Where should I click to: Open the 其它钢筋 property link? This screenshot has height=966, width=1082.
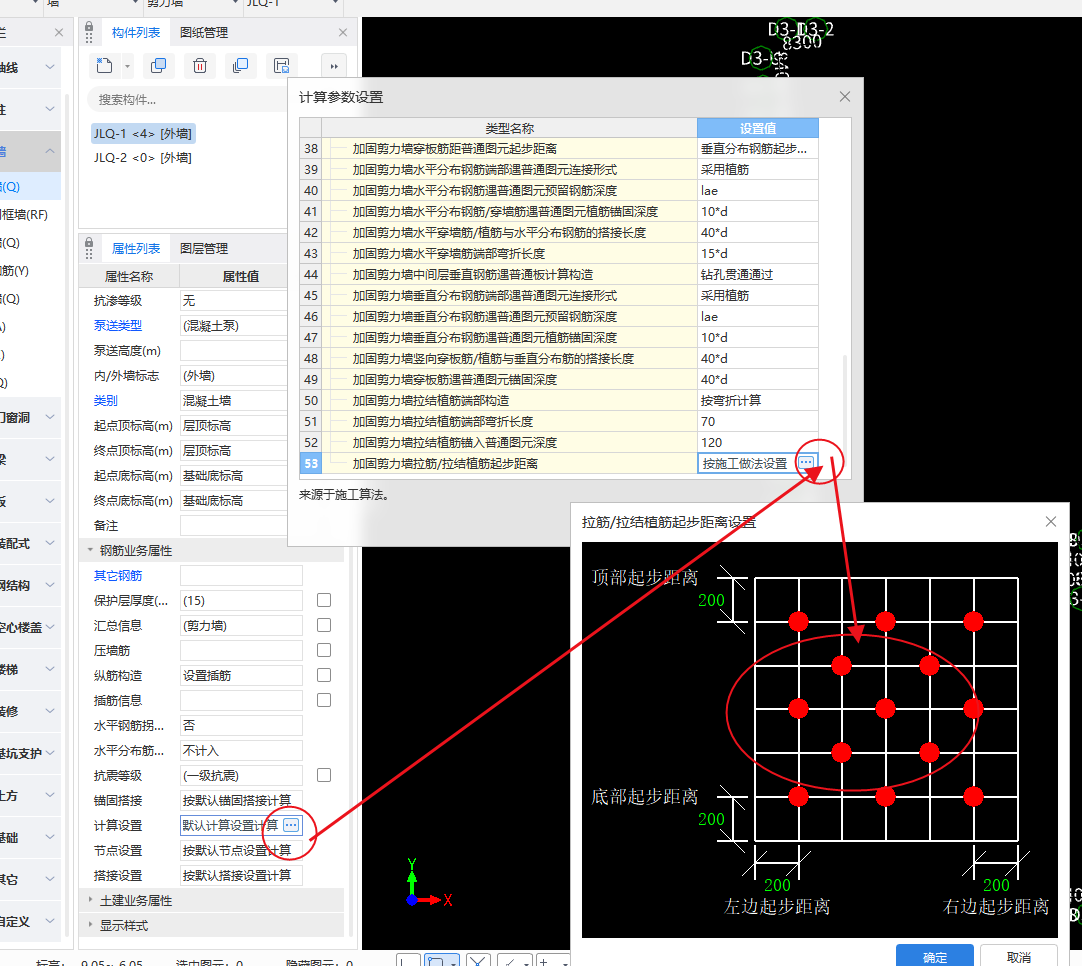[x=118, y=575]
